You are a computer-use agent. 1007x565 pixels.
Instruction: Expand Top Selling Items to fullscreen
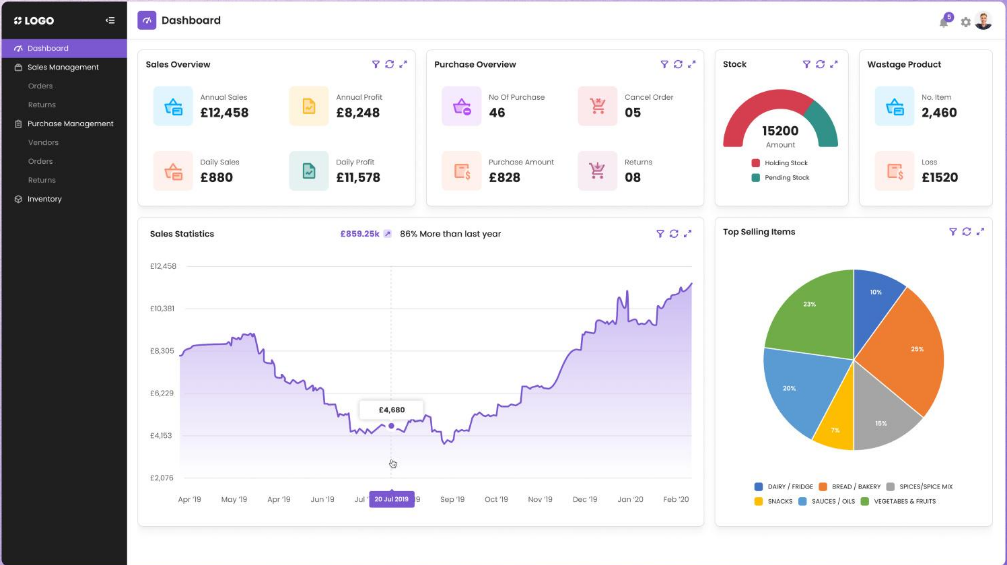coord(979,232)
